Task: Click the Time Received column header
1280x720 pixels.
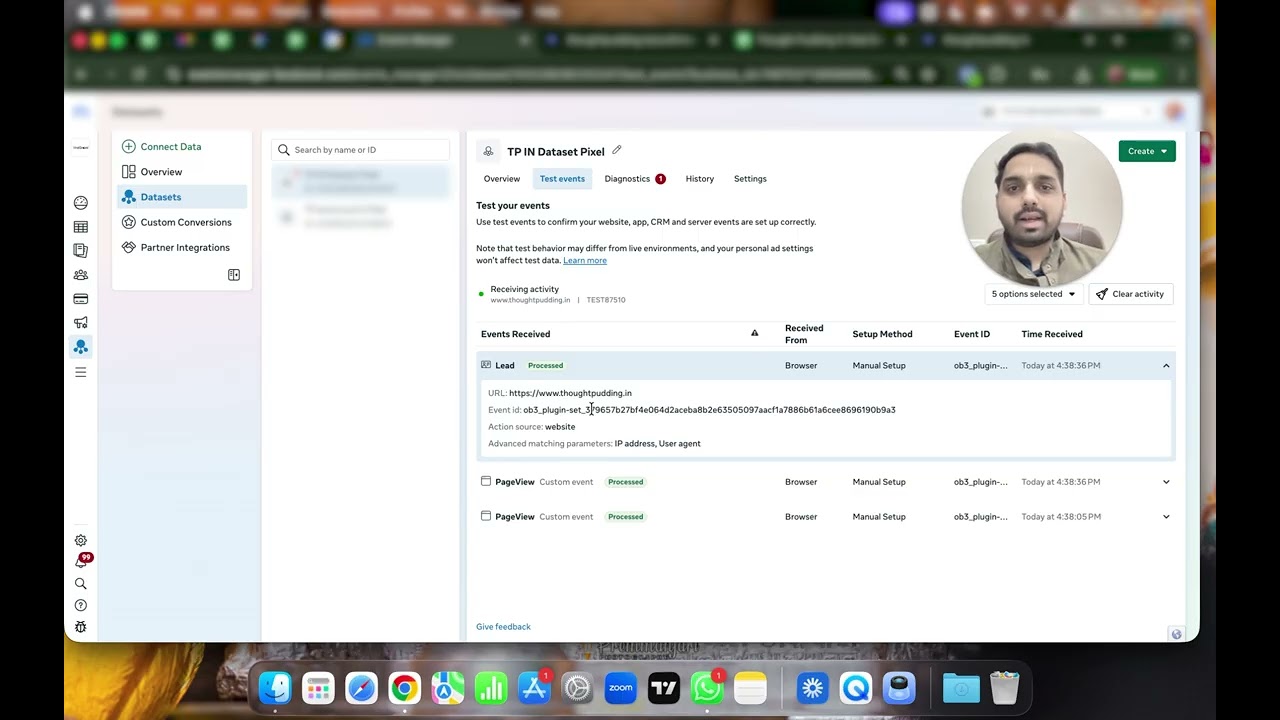Action: coord(1052,334)
